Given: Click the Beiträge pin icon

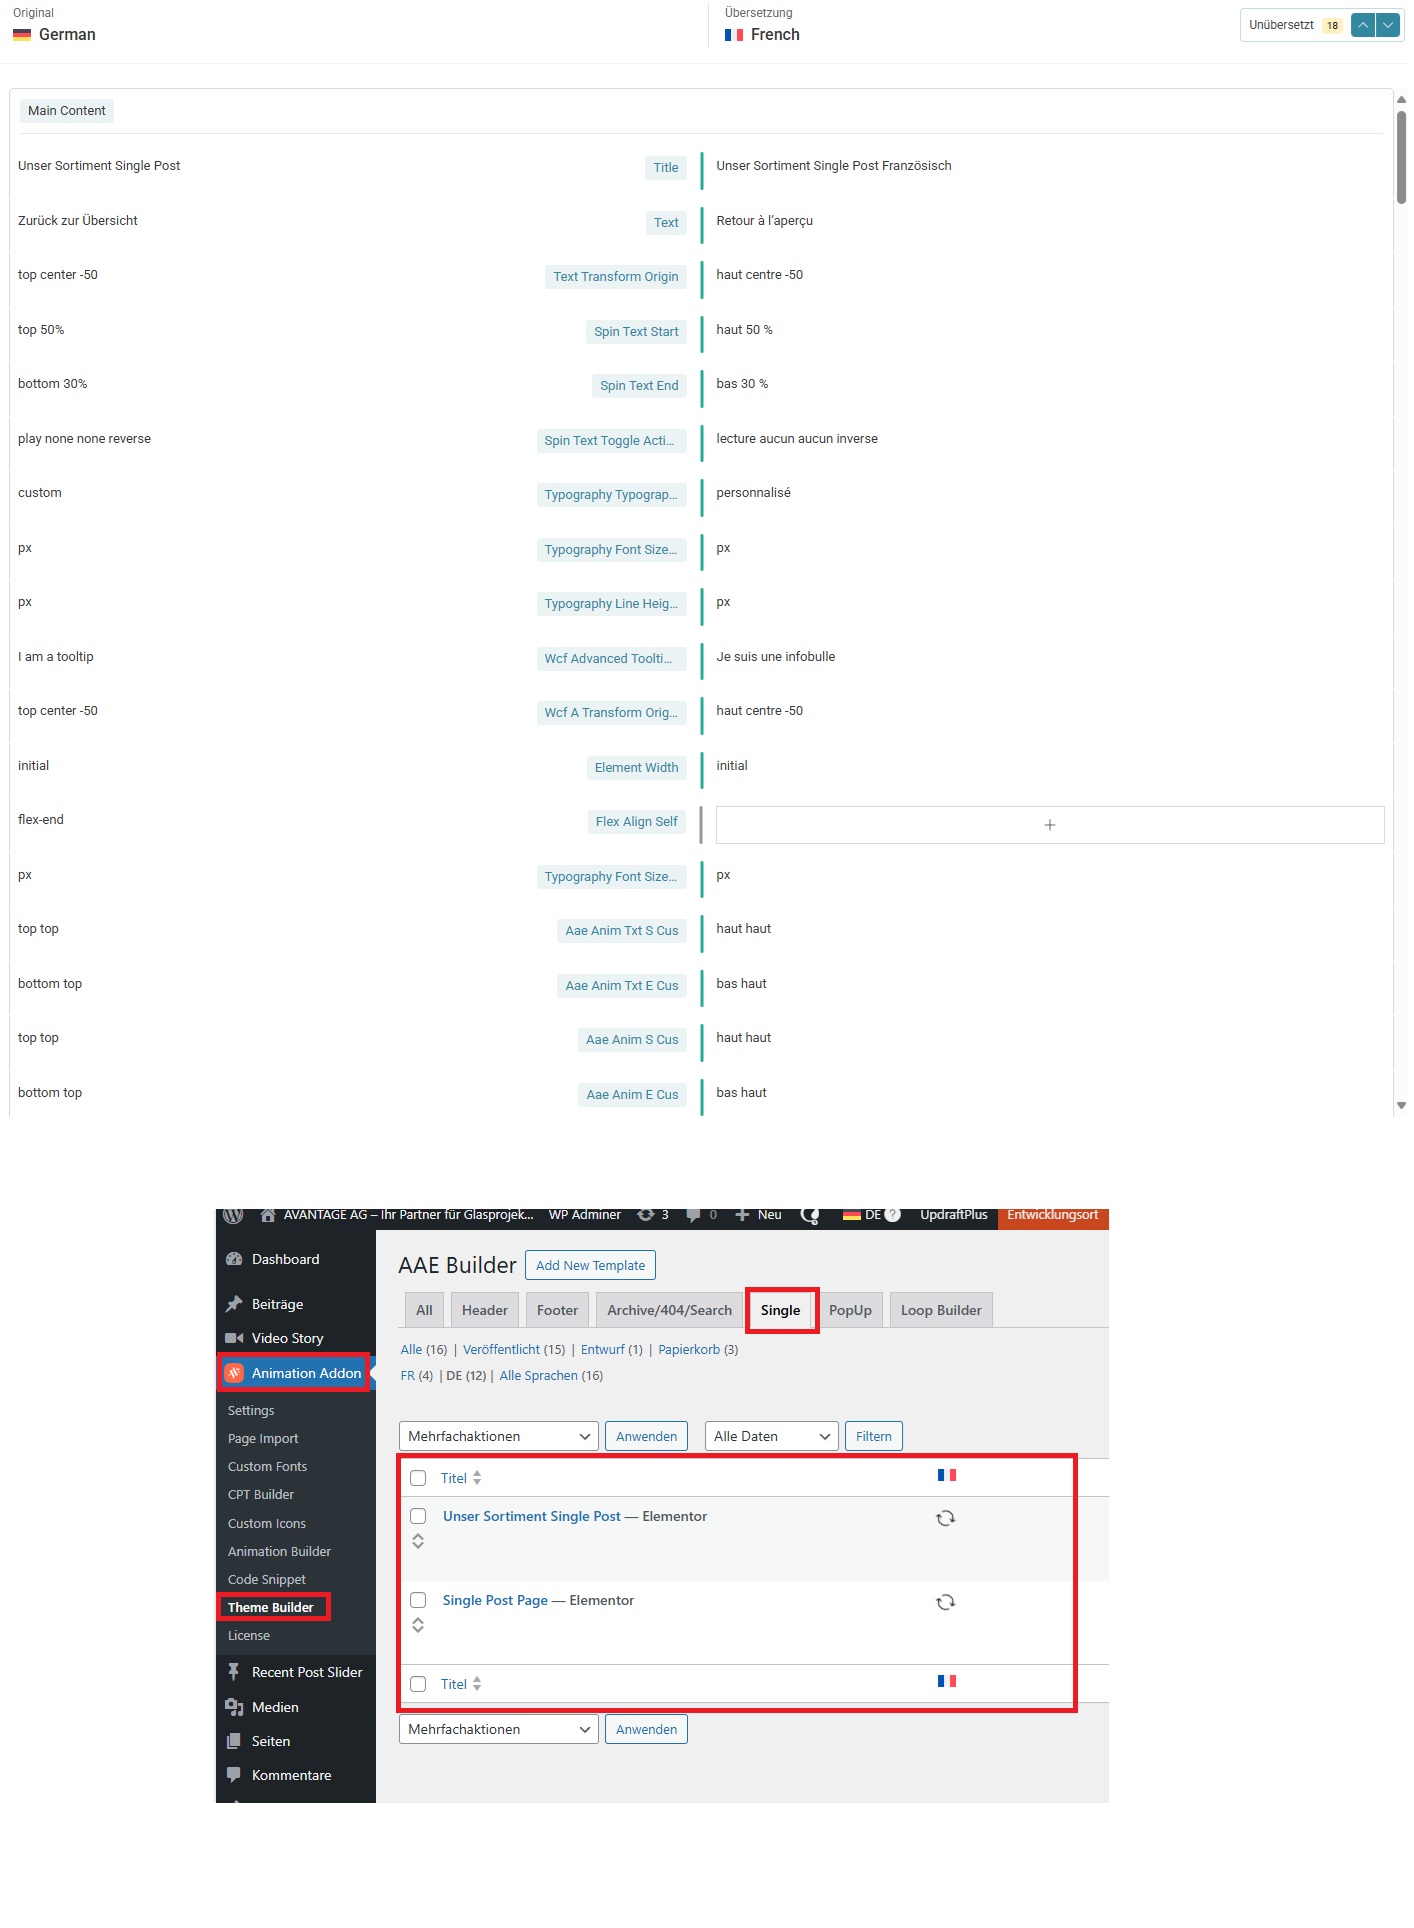Looking at the screenshot, I should [234, 1304].
